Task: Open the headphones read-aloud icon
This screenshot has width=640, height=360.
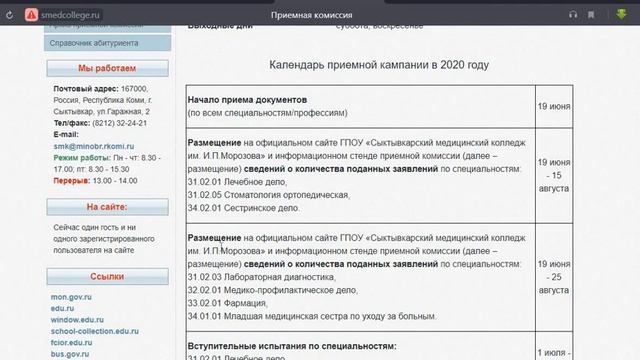Action: tap(573, 15)
